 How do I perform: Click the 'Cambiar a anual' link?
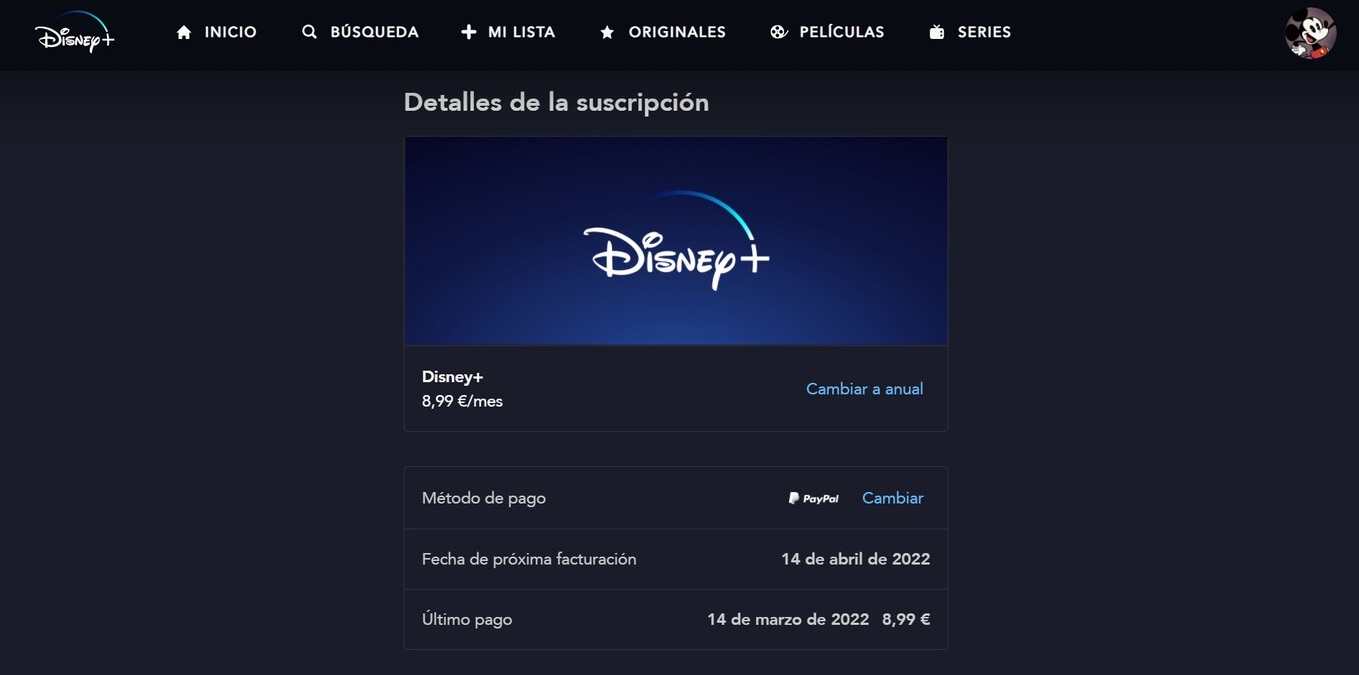[864, 389]
